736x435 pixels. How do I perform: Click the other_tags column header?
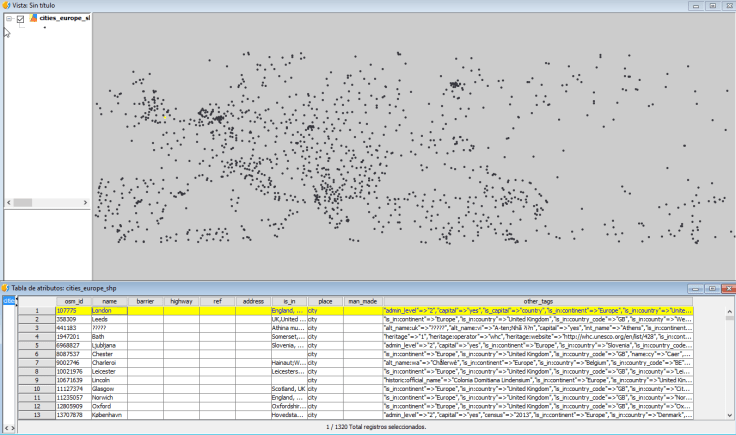pyautogui.click(x=538, y=300)
